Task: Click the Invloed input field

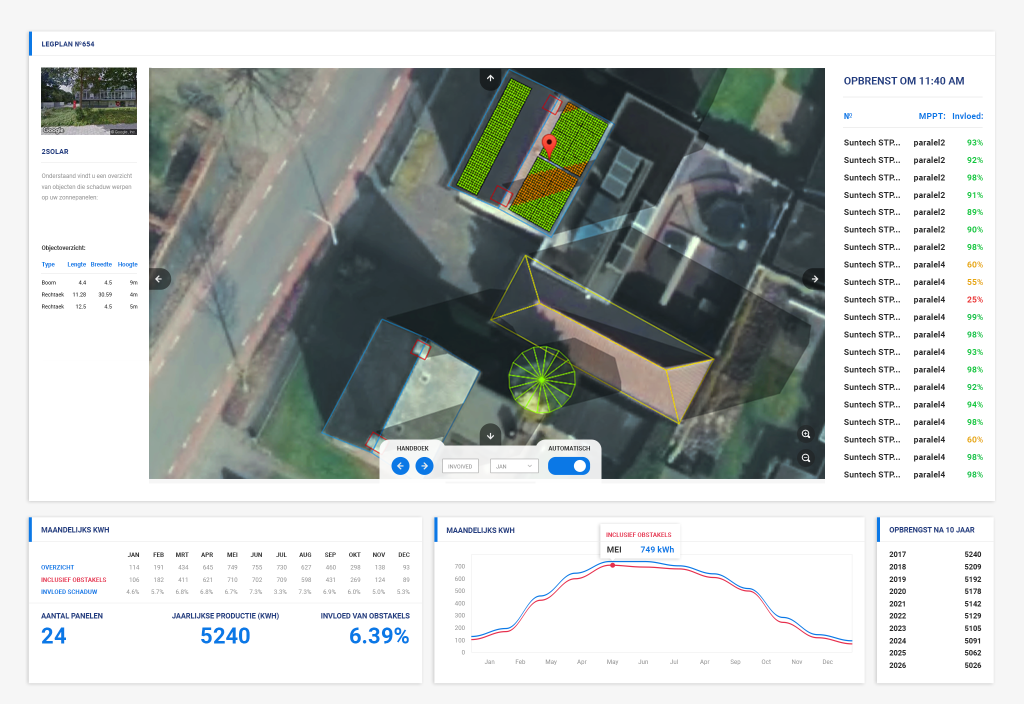Action: [460, 466]
